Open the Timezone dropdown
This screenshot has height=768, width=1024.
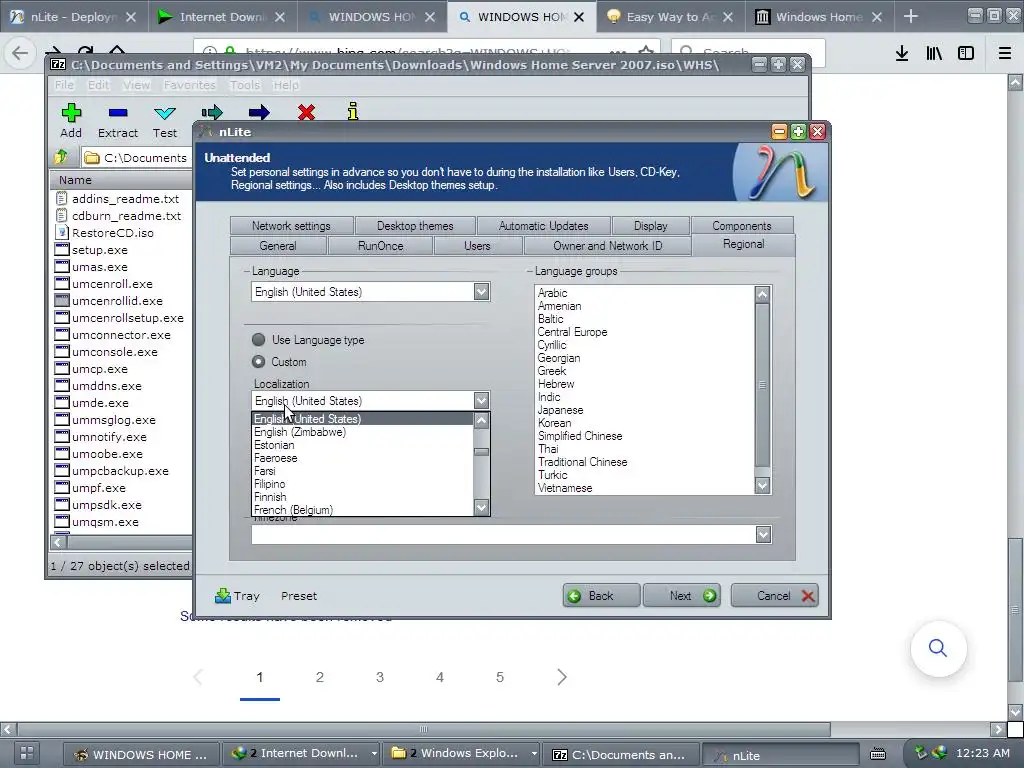tap(763, 535)
